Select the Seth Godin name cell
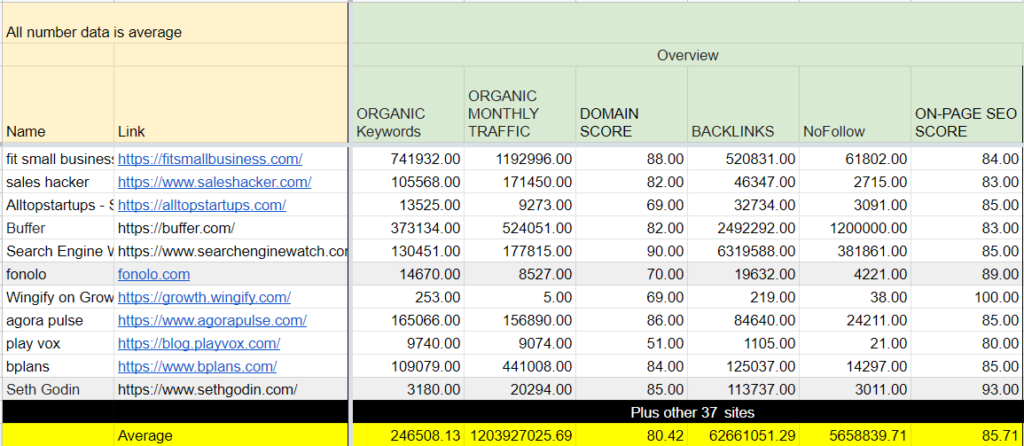Screen dimensions: 1024x446 click(57, 390)
